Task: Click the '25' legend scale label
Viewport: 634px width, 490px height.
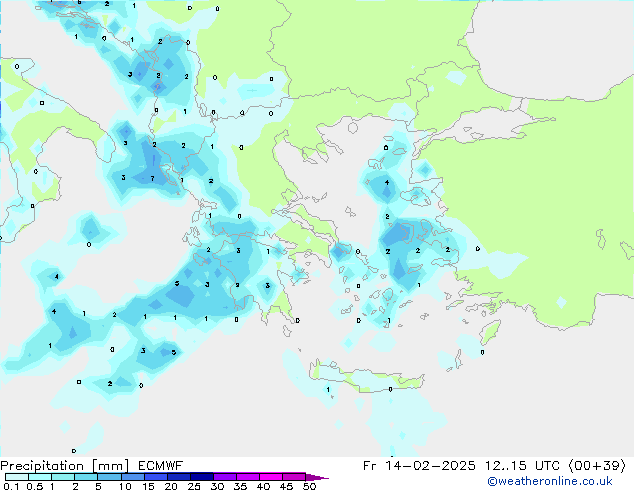Action: (194, 486)
